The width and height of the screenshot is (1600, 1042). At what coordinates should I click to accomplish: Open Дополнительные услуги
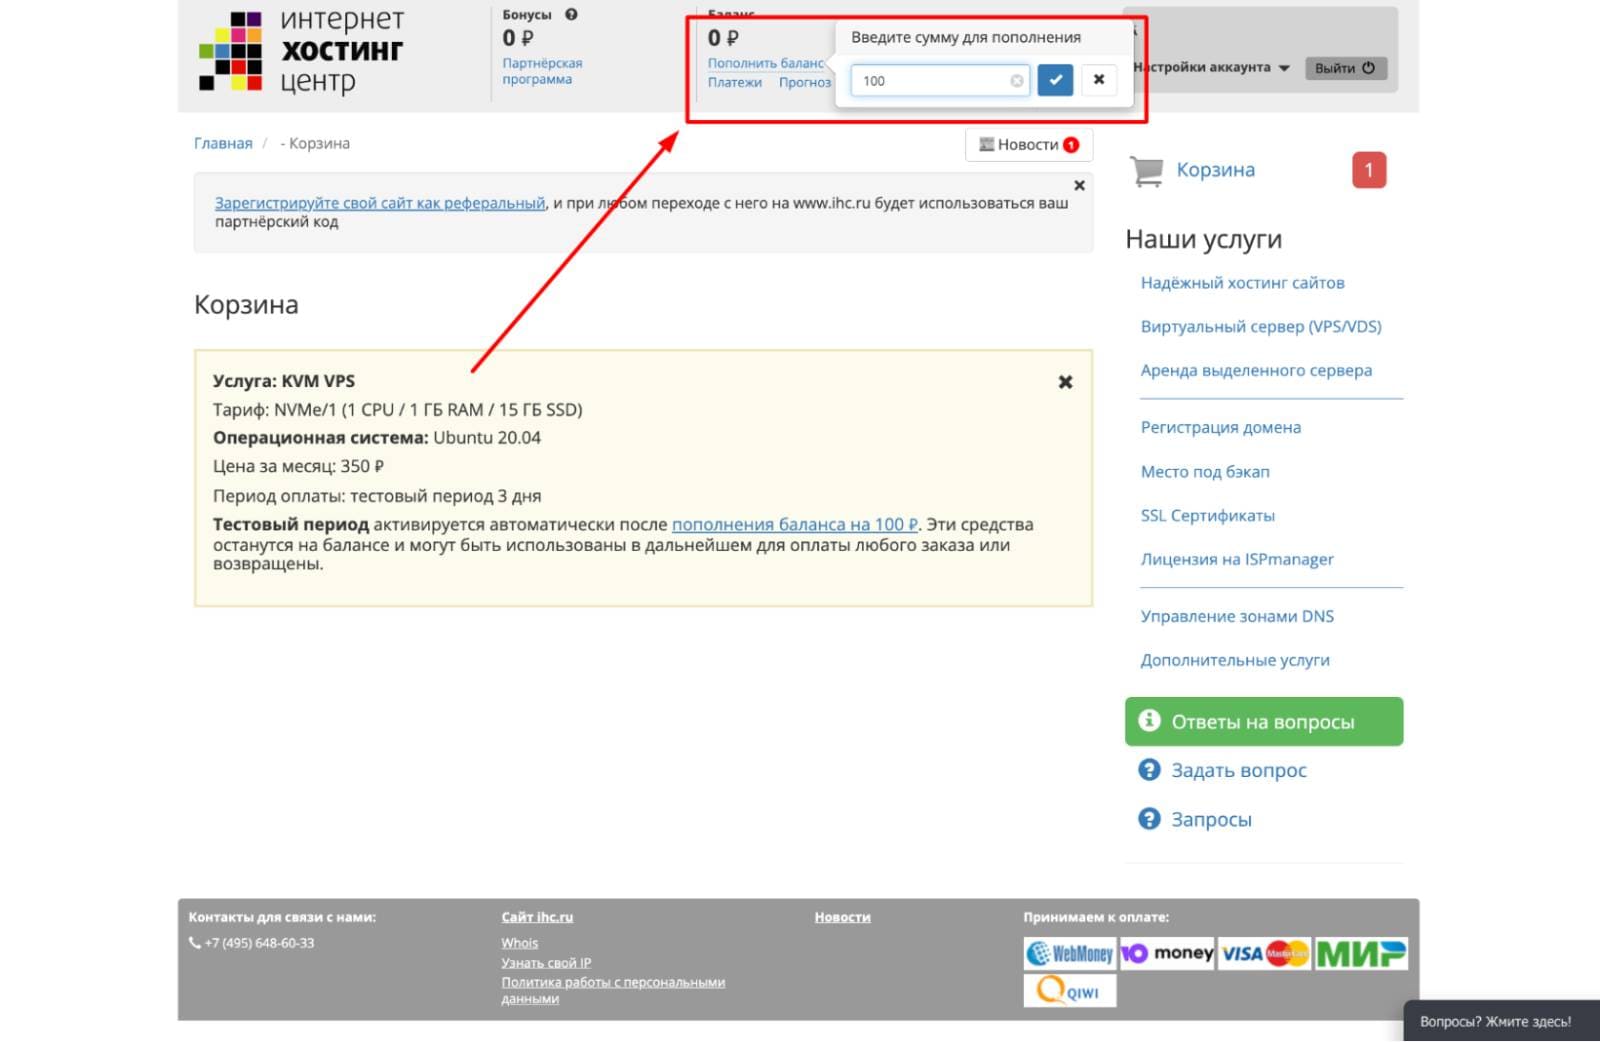point(1235,660)
